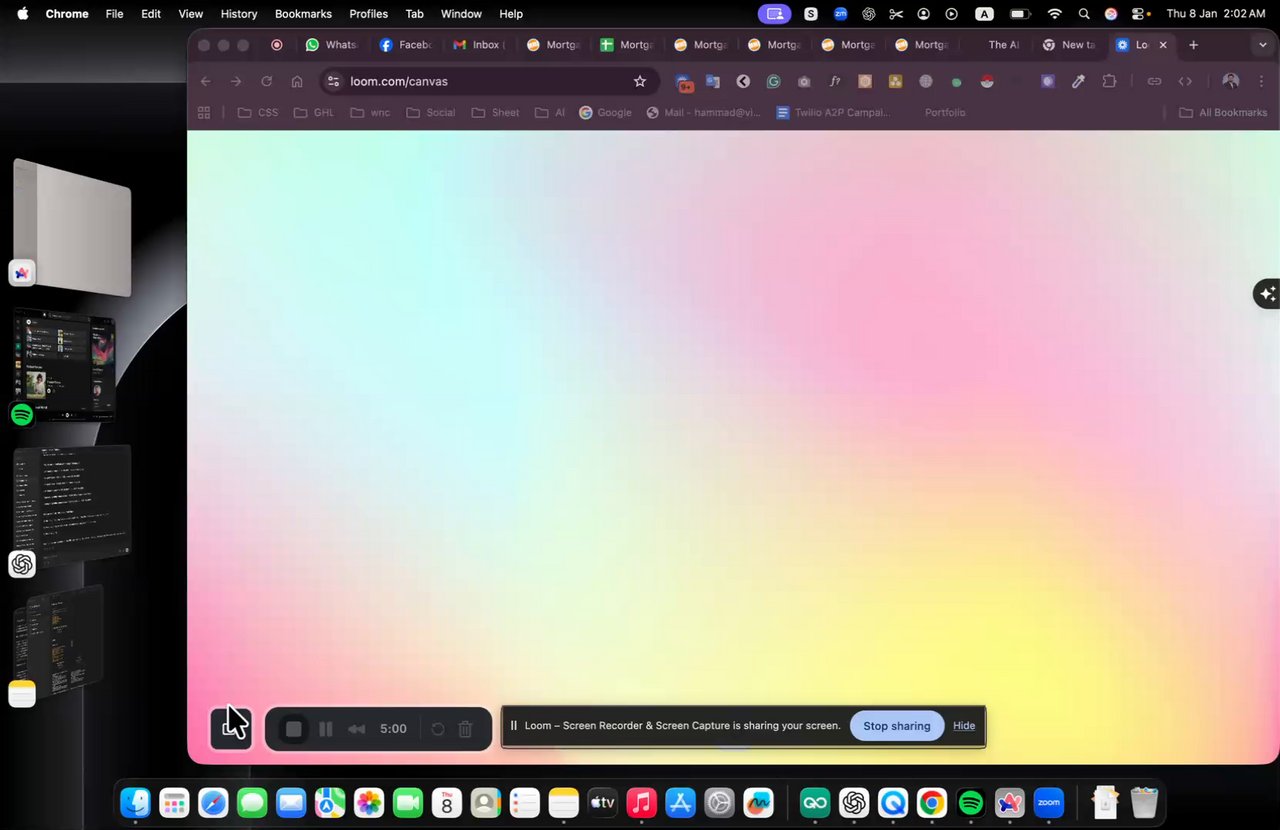Open Music app from the Dock
The width and height of the screenshot is (1280, 830).
641,803
